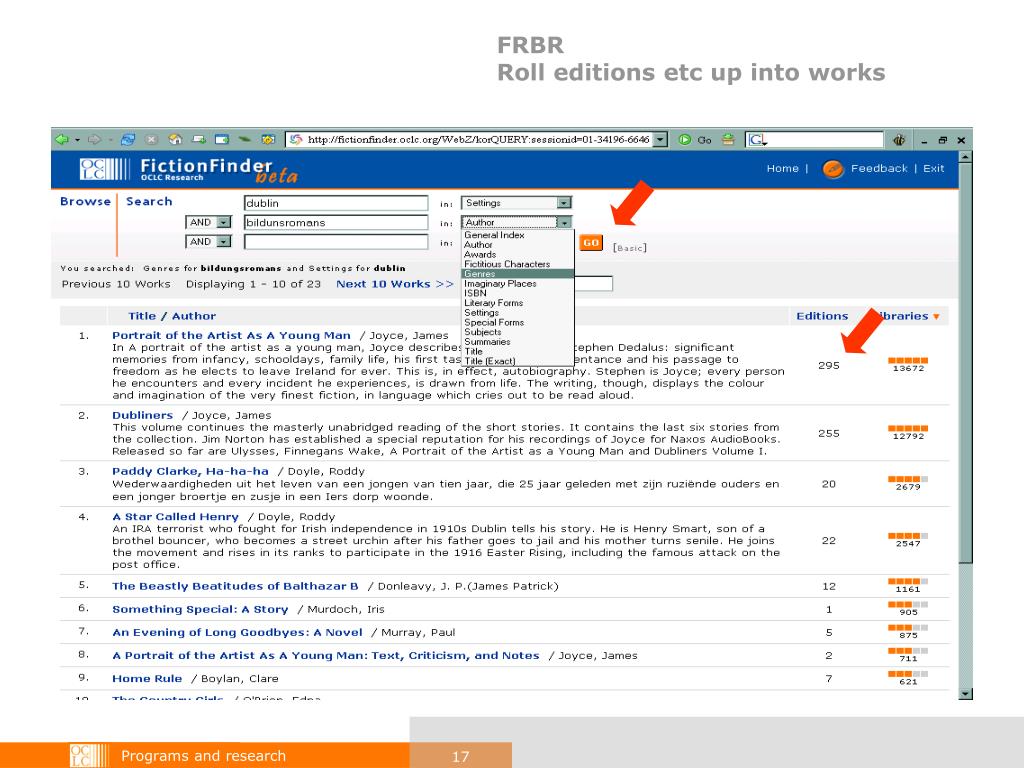1024x768 pixels.
Task: Choose Imaginary Places option
Action: 500,284
